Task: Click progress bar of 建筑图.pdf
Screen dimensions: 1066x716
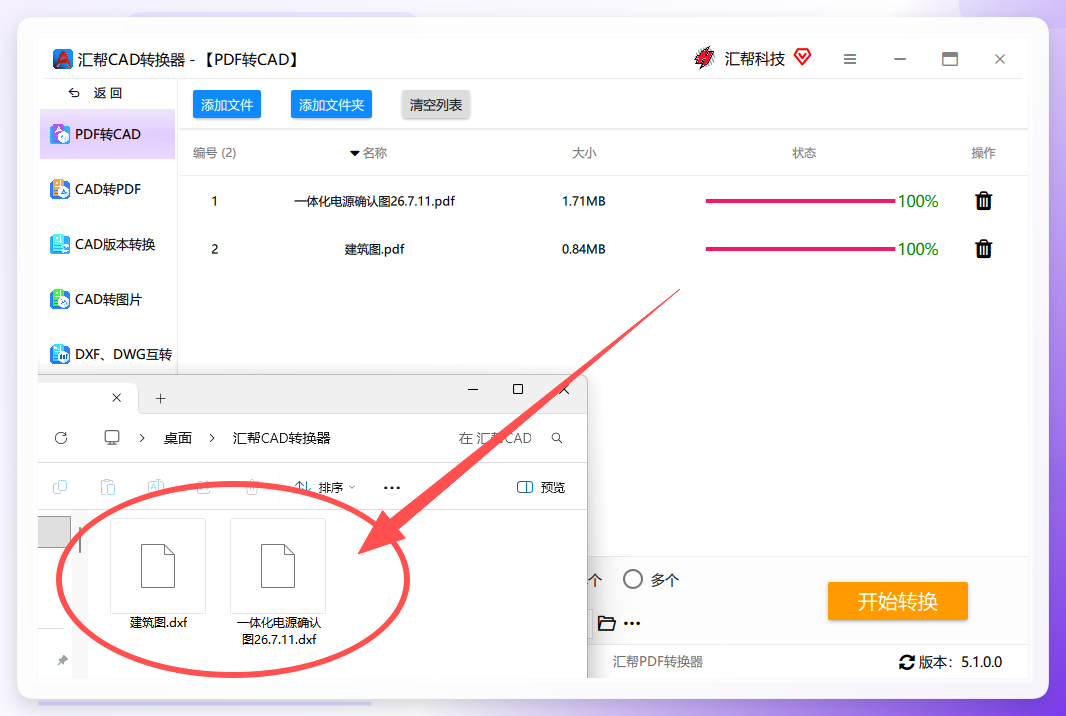Action: (x=800, y=249)
